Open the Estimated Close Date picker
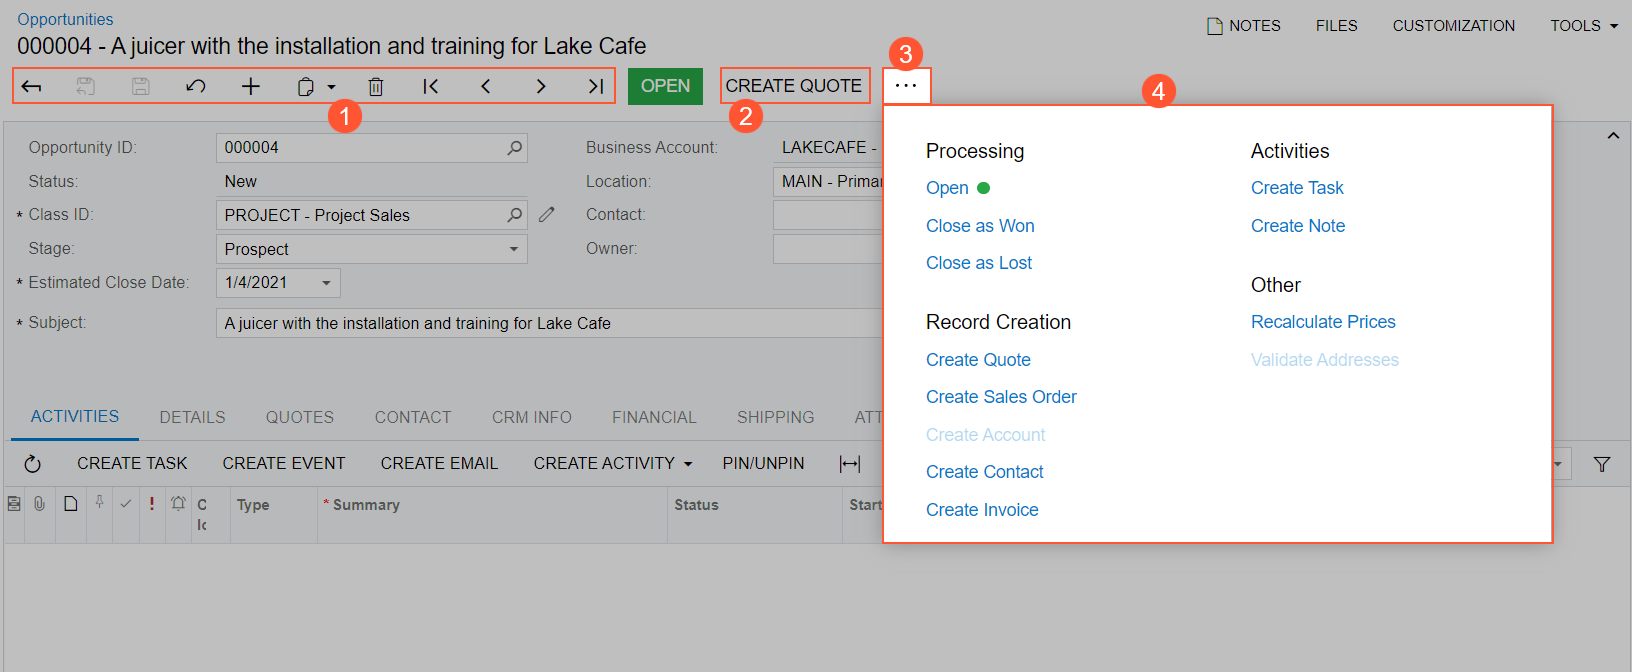The width and height of the screenshot is (1632, 672). [x=326, y=283]
